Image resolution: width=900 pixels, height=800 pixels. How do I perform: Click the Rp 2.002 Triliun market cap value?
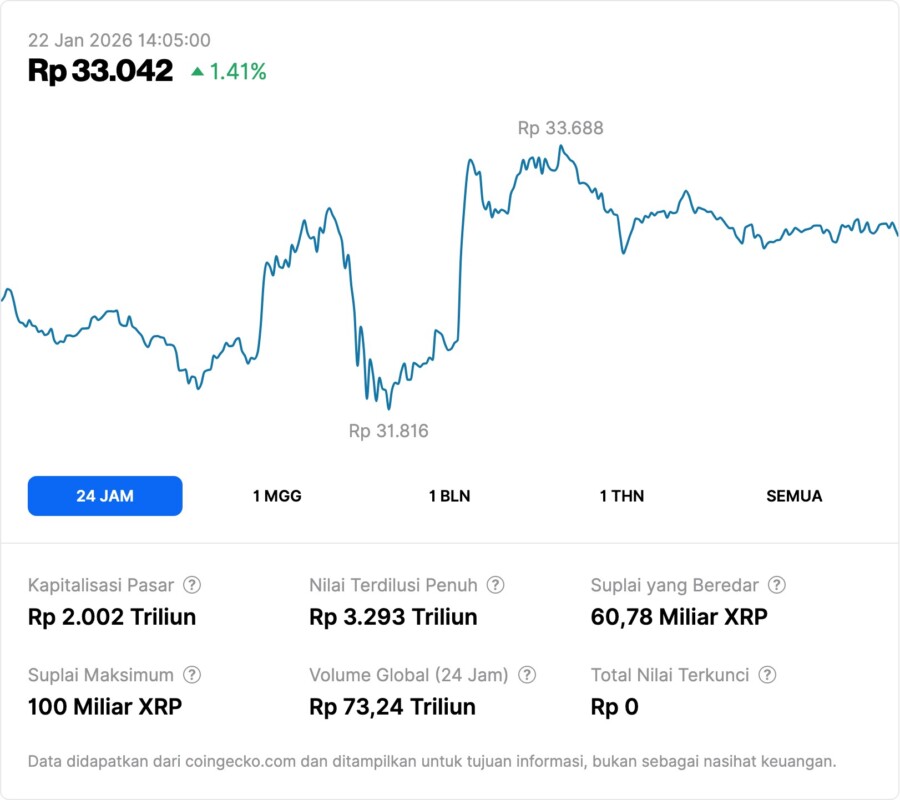pos(112,617)
